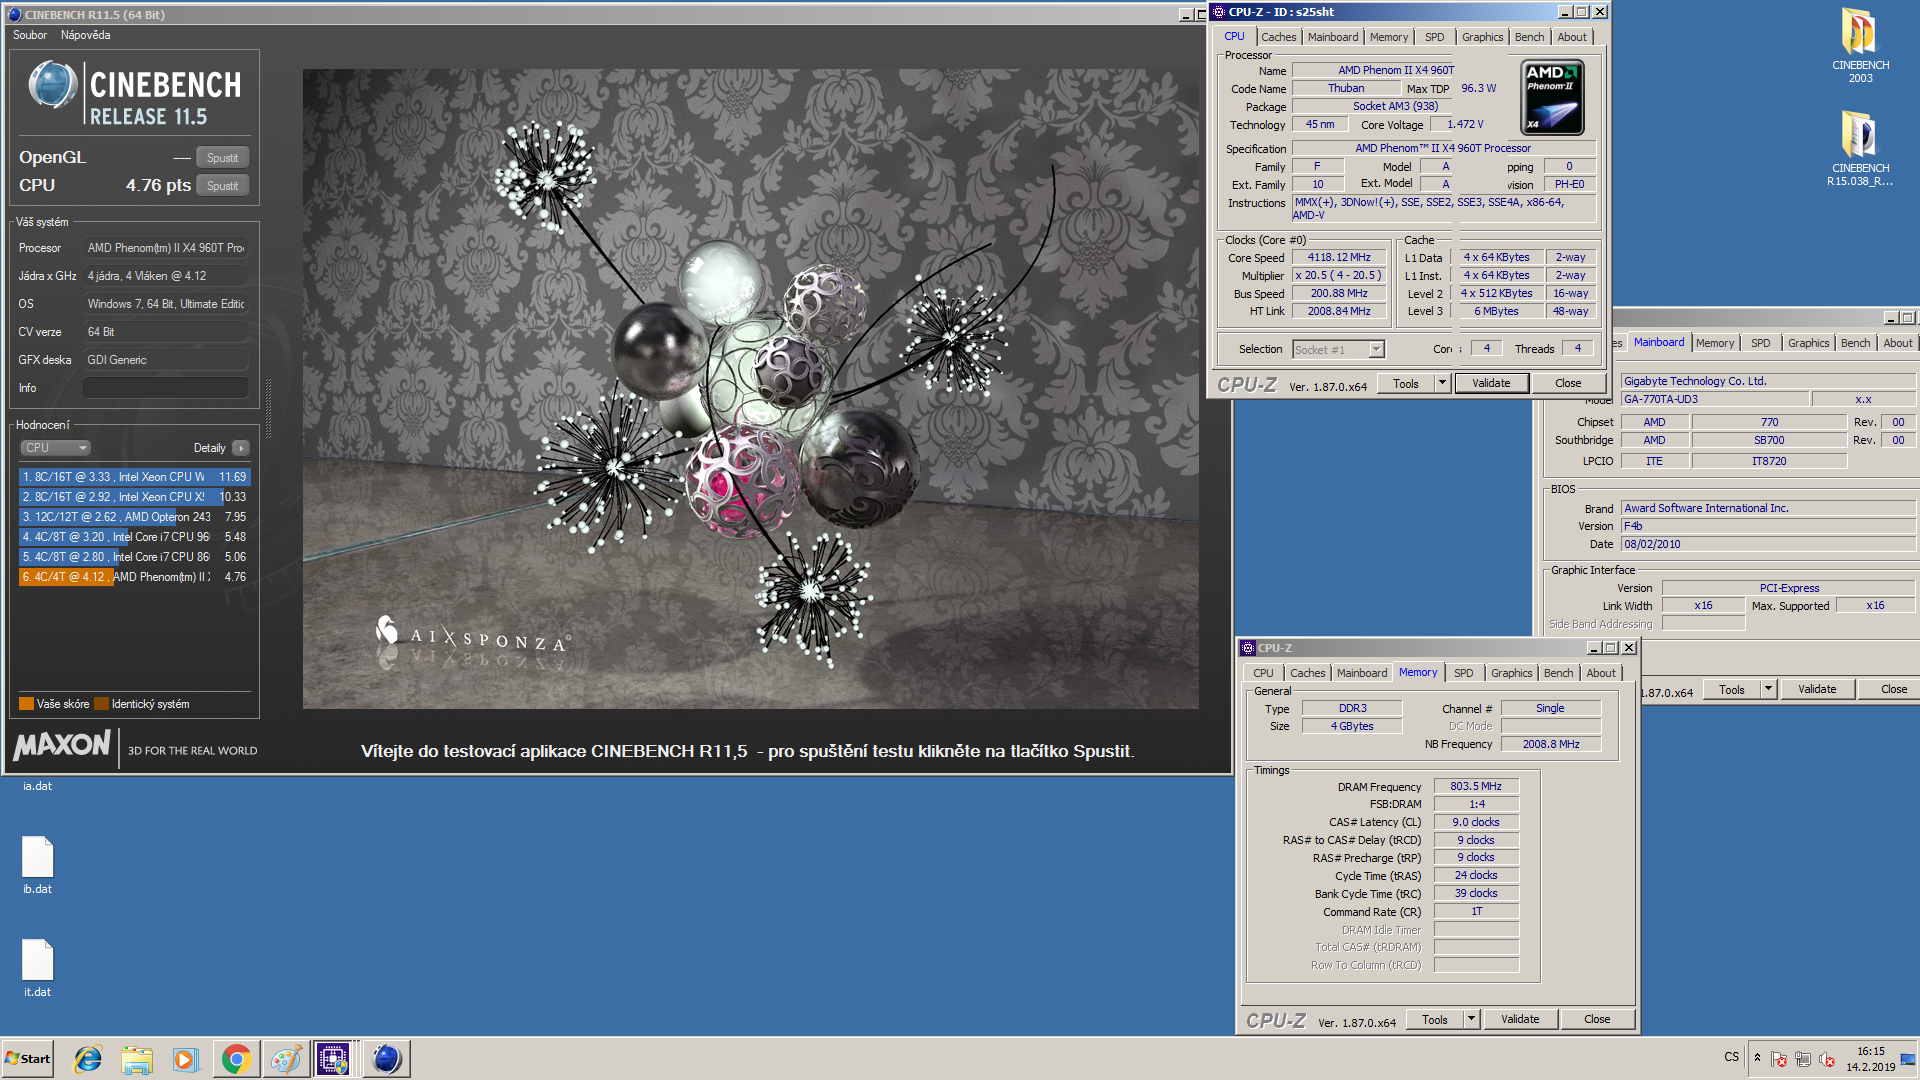Viewport: 1920px width, 1080px height.
Task: Select the ib.dat desktop file icon
Action: 37,858
